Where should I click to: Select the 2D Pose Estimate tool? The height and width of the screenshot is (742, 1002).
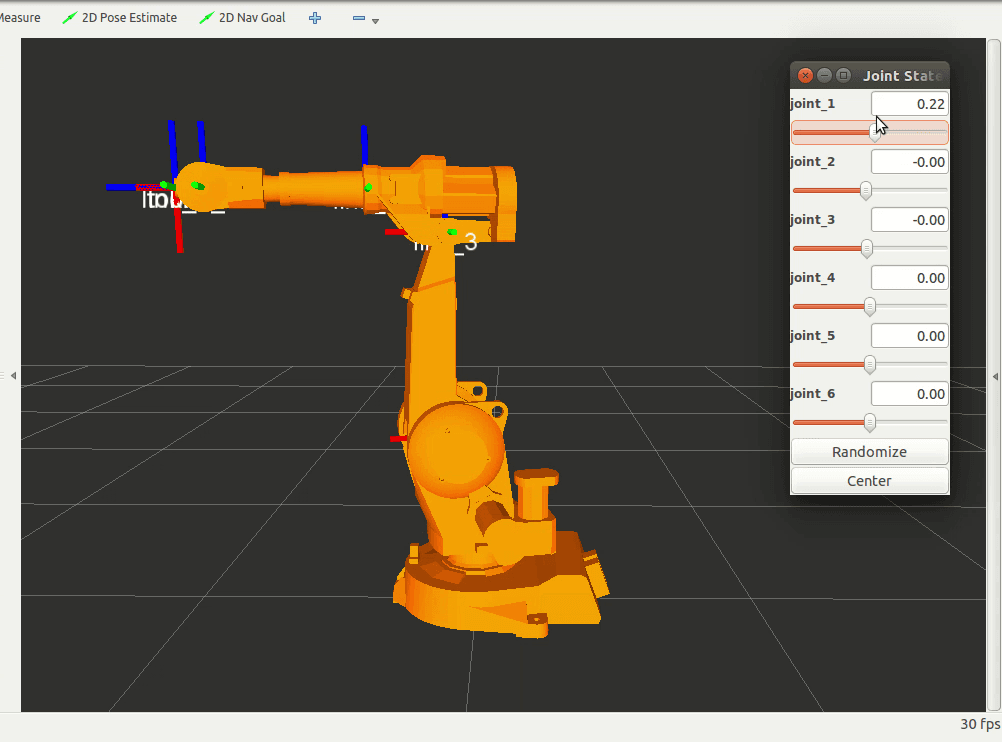pyautogui.click(x=119, y=18)
